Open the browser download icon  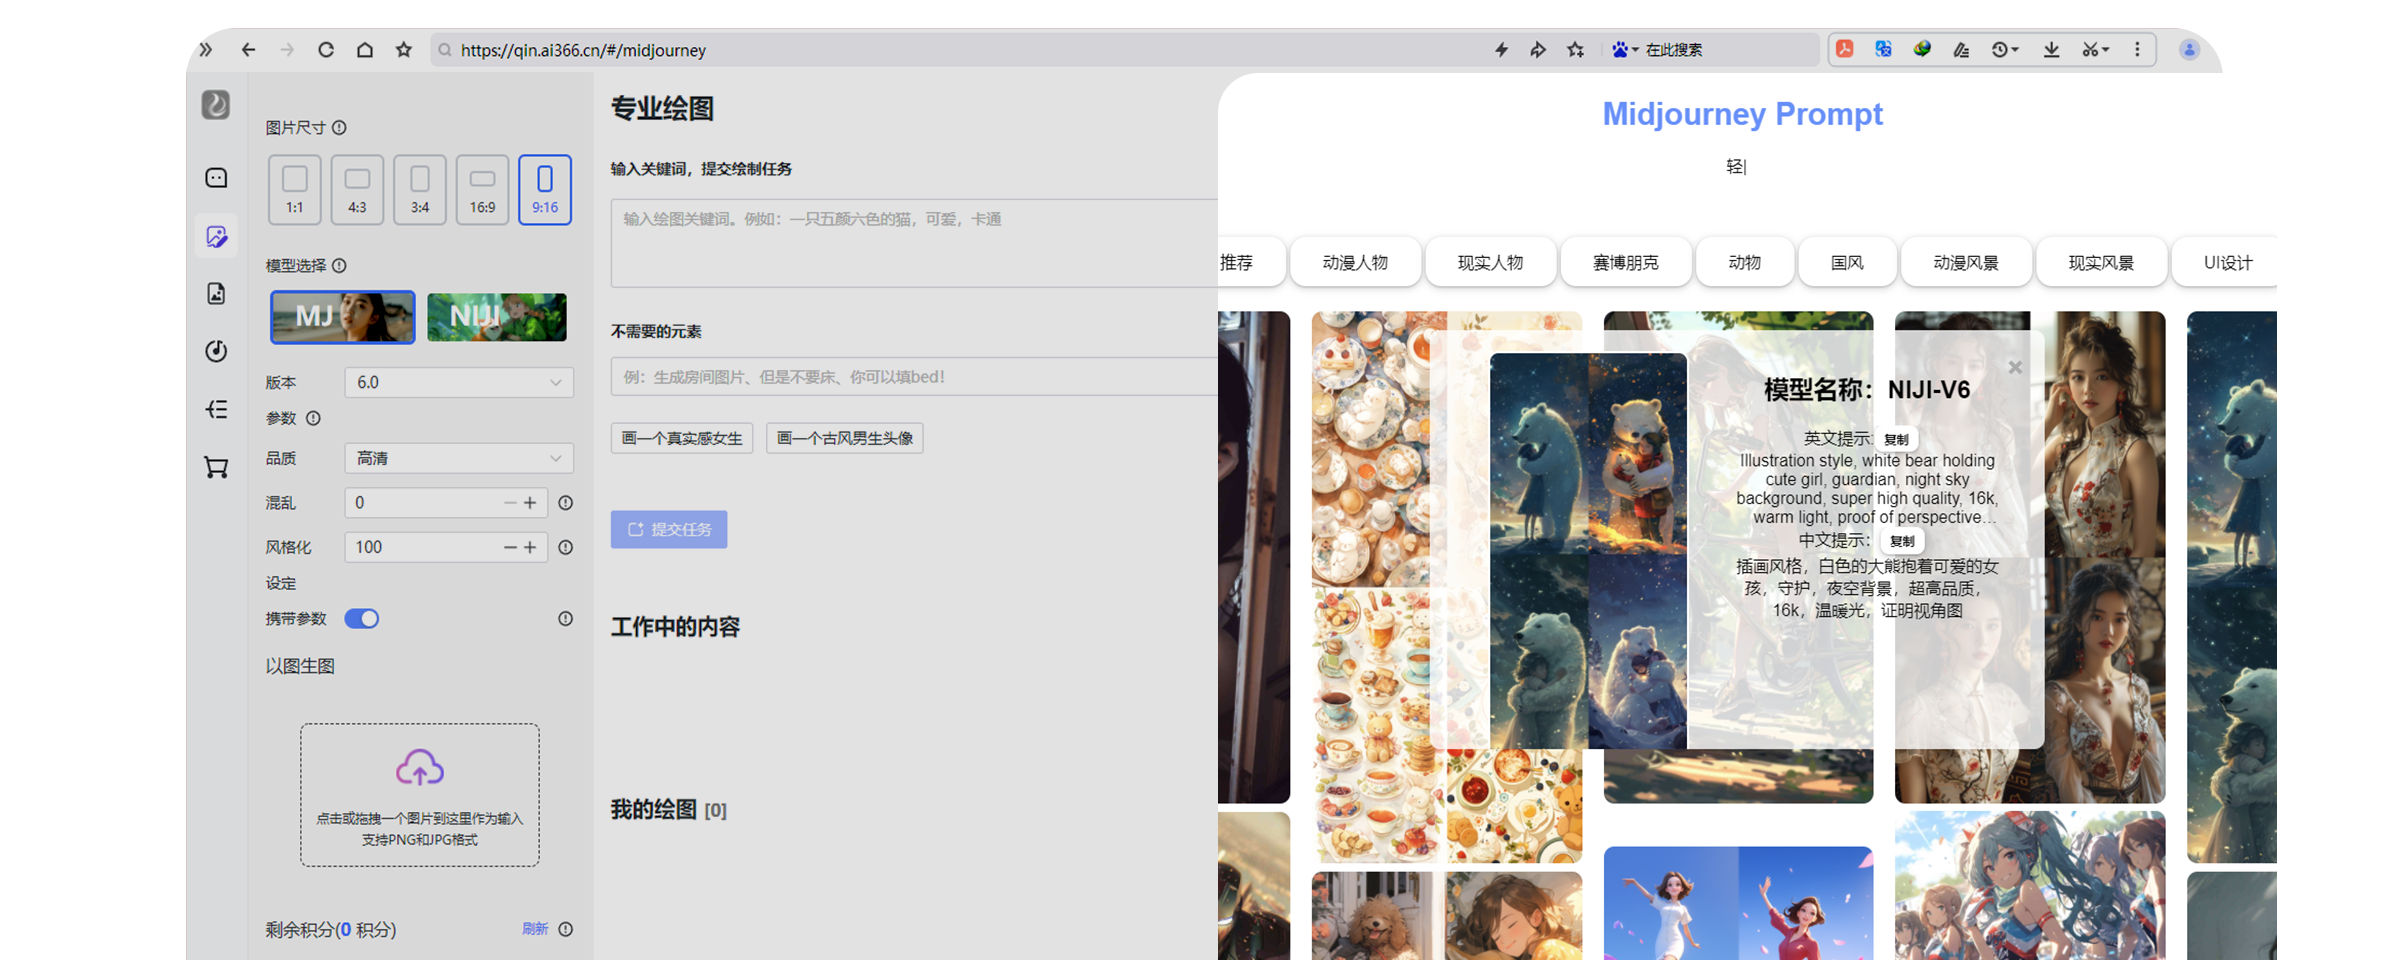2051,50
